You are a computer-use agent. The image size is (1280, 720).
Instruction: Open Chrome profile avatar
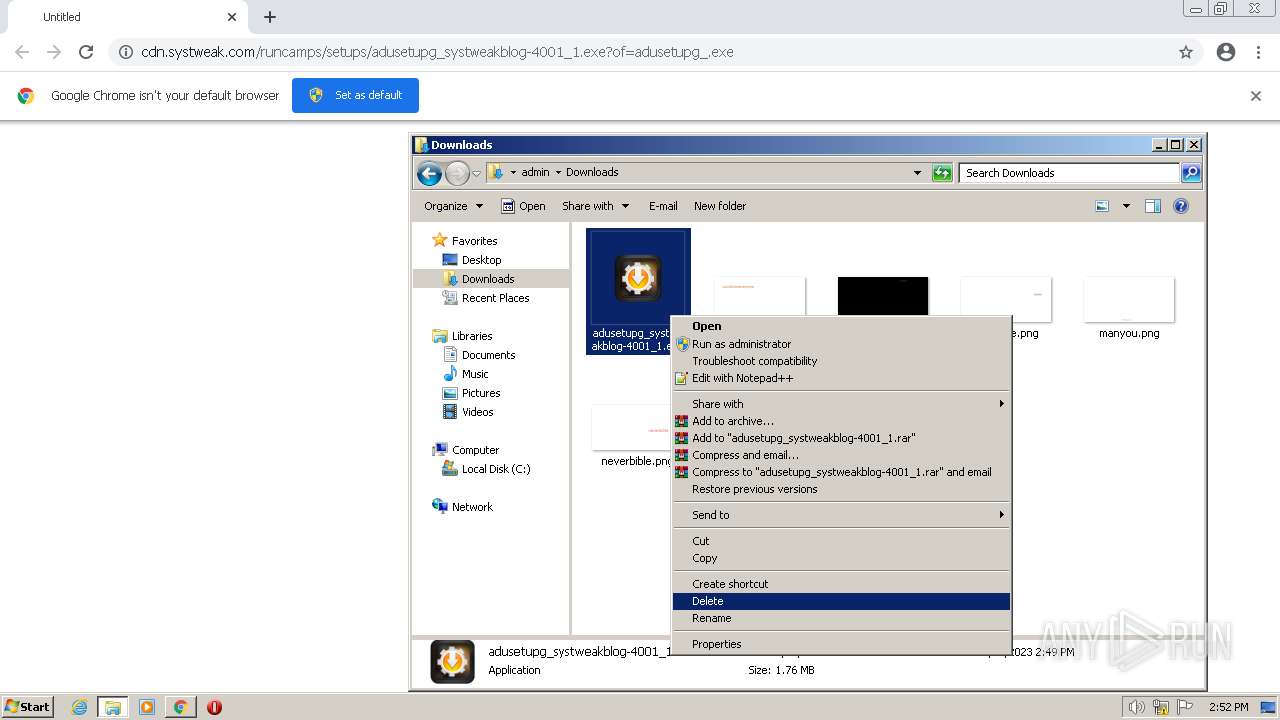point(1226,52)
